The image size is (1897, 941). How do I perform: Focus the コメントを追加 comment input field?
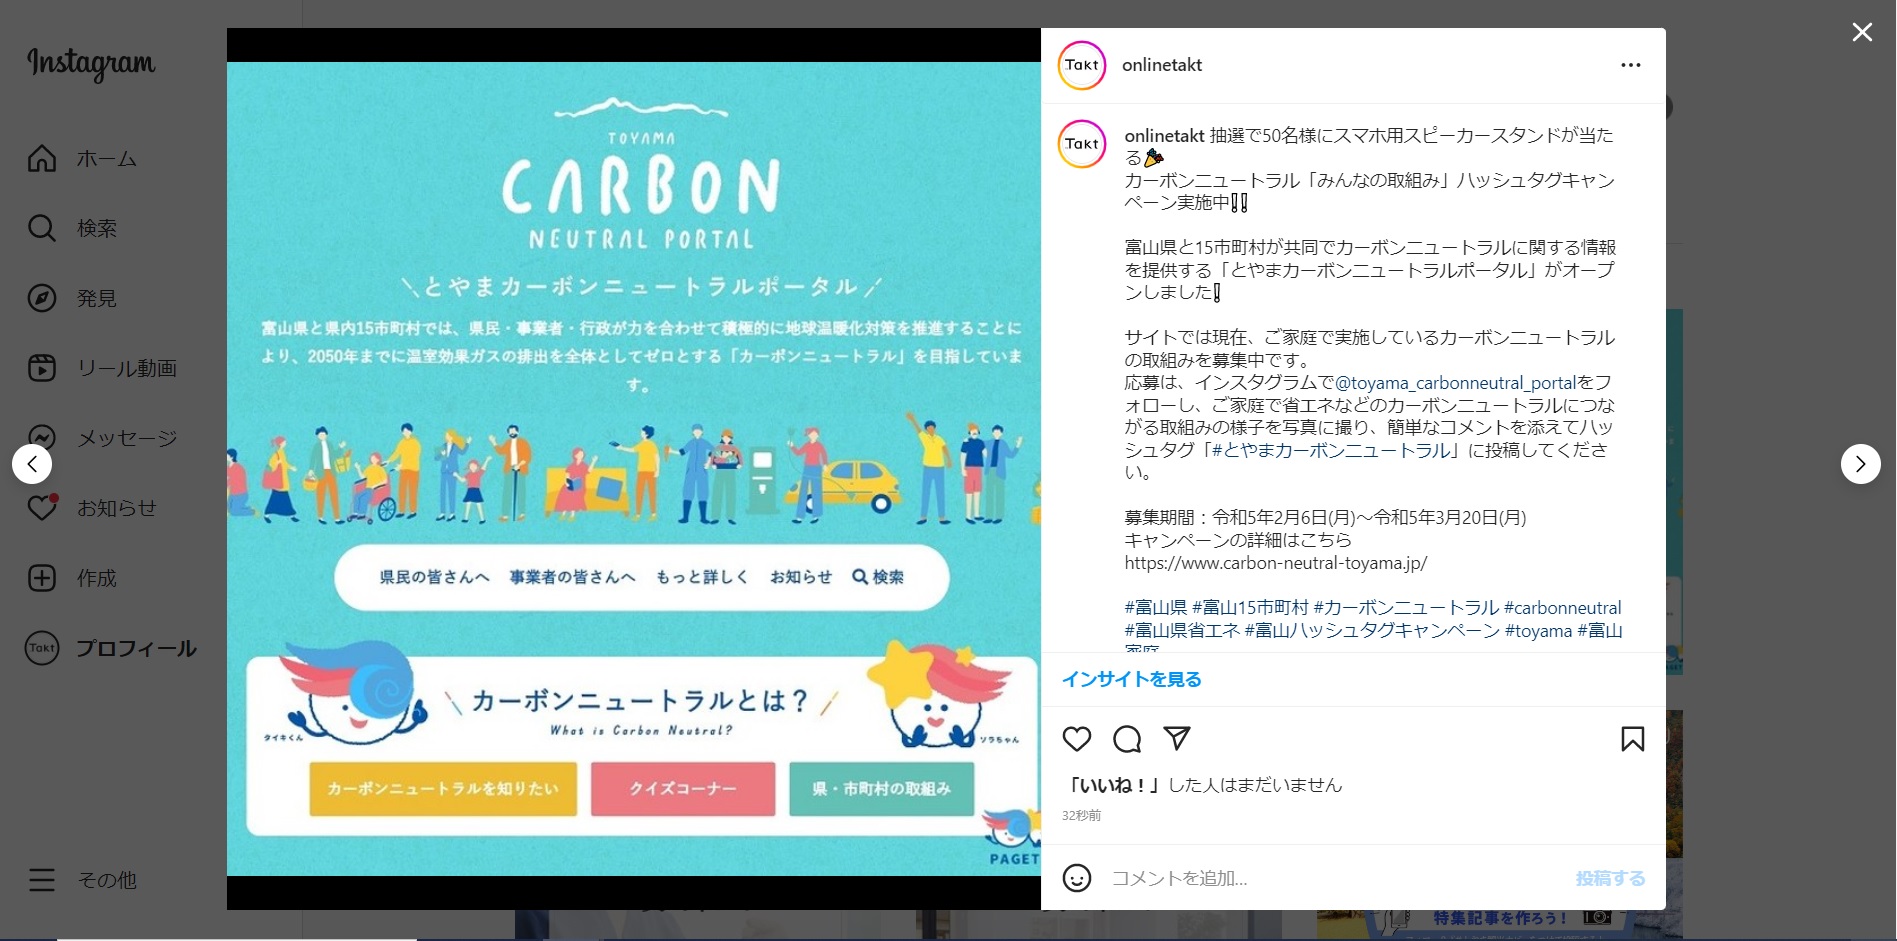tap(1335, 878)
